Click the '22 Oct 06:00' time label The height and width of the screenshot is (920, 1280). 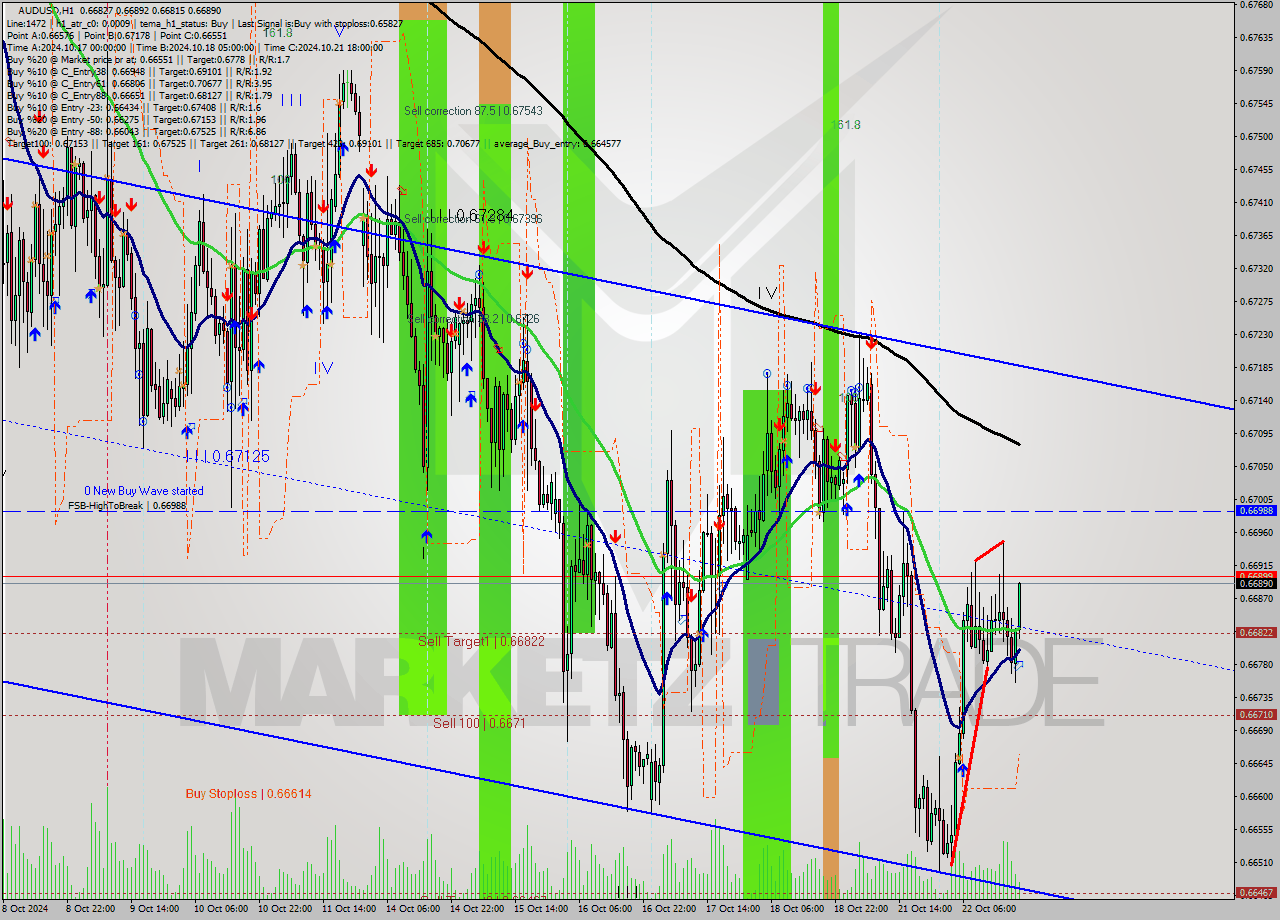point(989,910)
